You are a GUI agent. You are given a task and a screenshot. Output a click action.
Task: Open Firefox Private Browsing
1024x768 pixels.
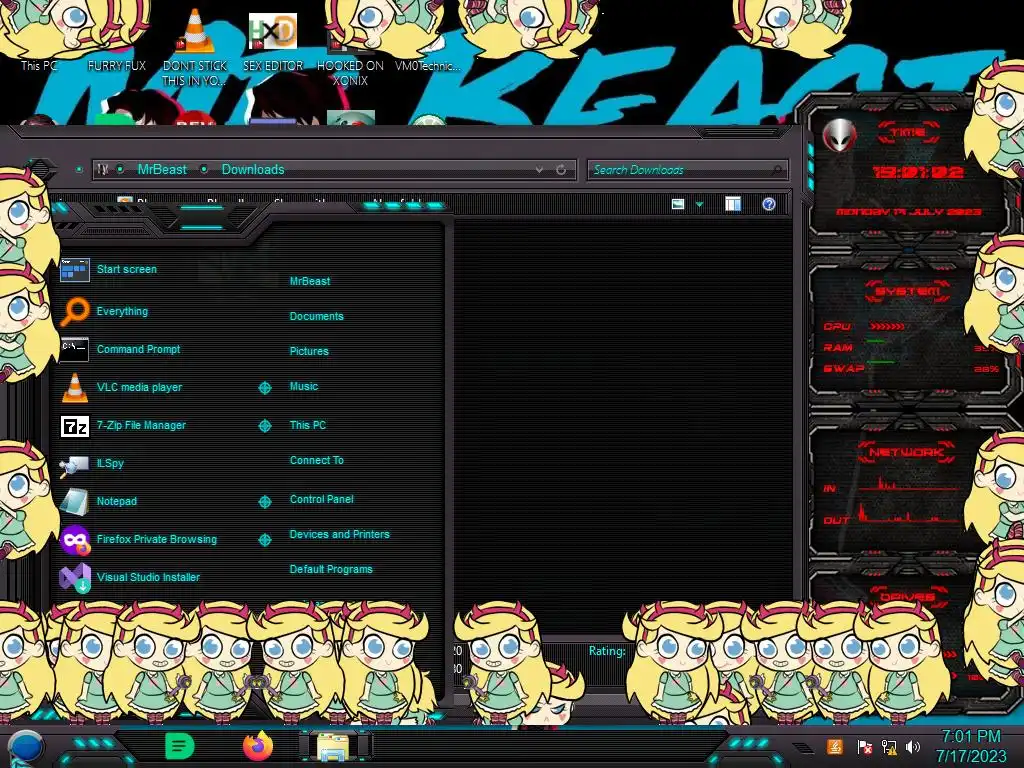pos(157,539)
